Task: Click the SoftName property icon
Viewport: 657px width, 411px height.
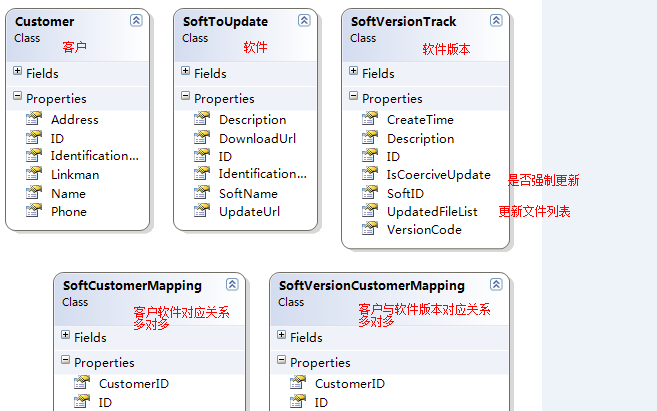Action: [x=202, y=192]
